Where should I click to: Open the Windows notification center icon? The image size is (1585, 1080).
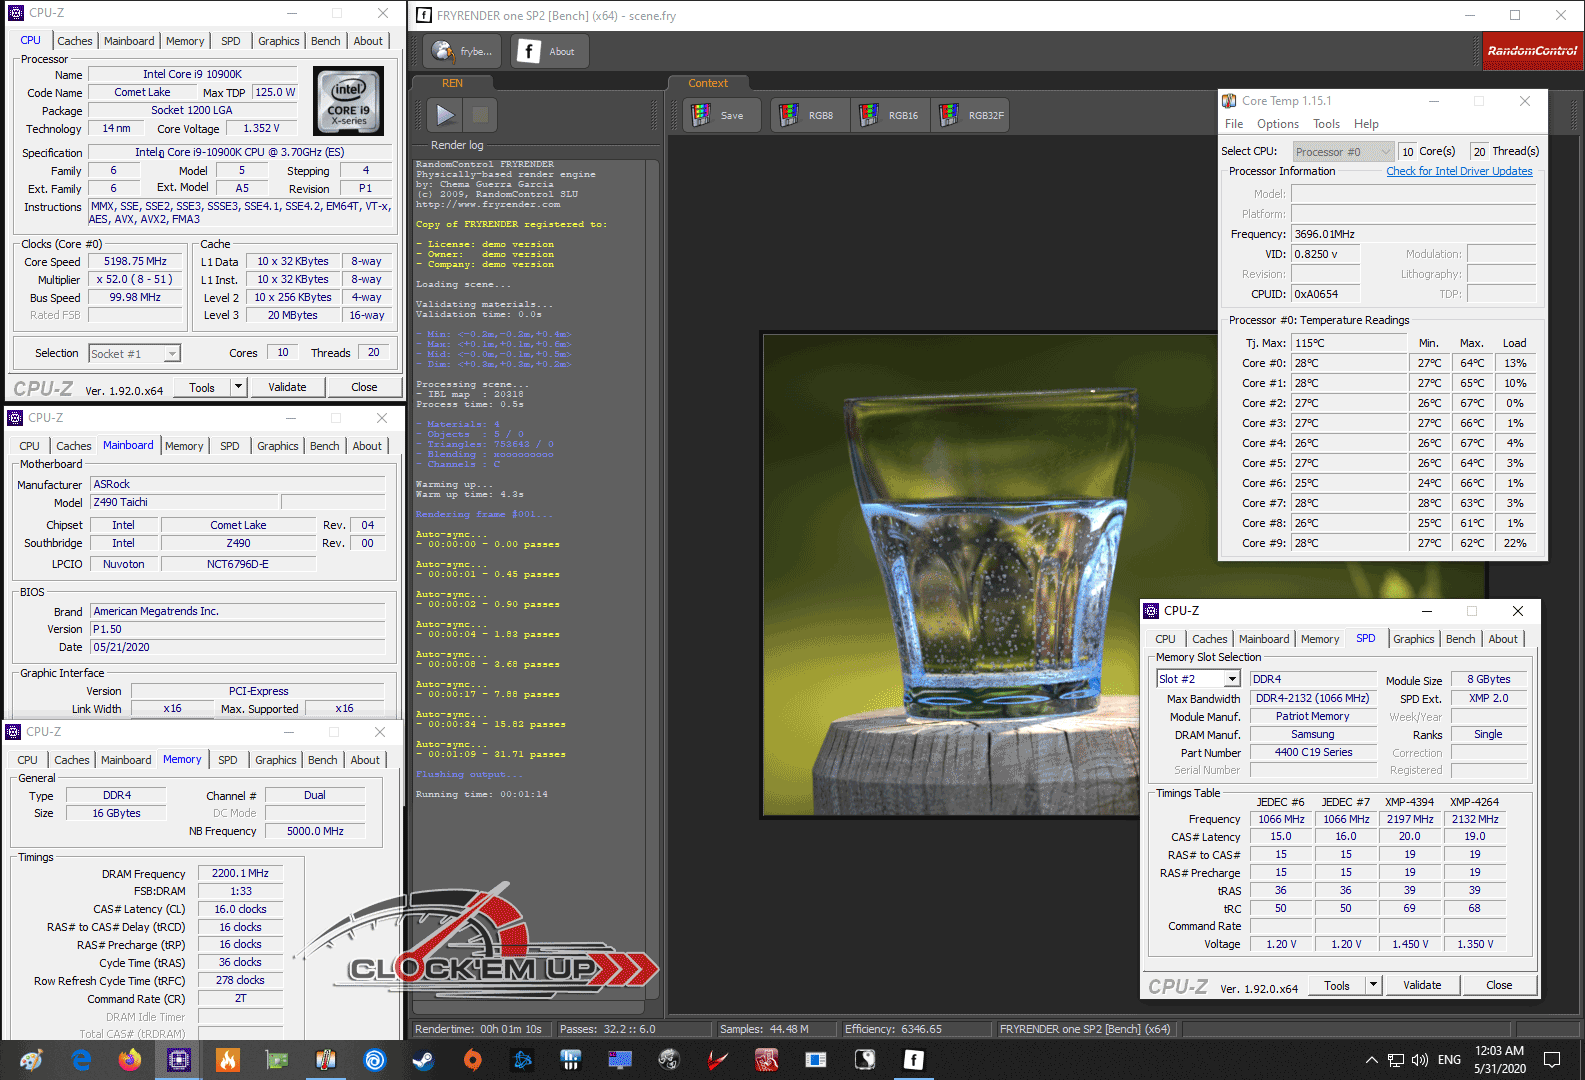[x=1552, y=1060]
